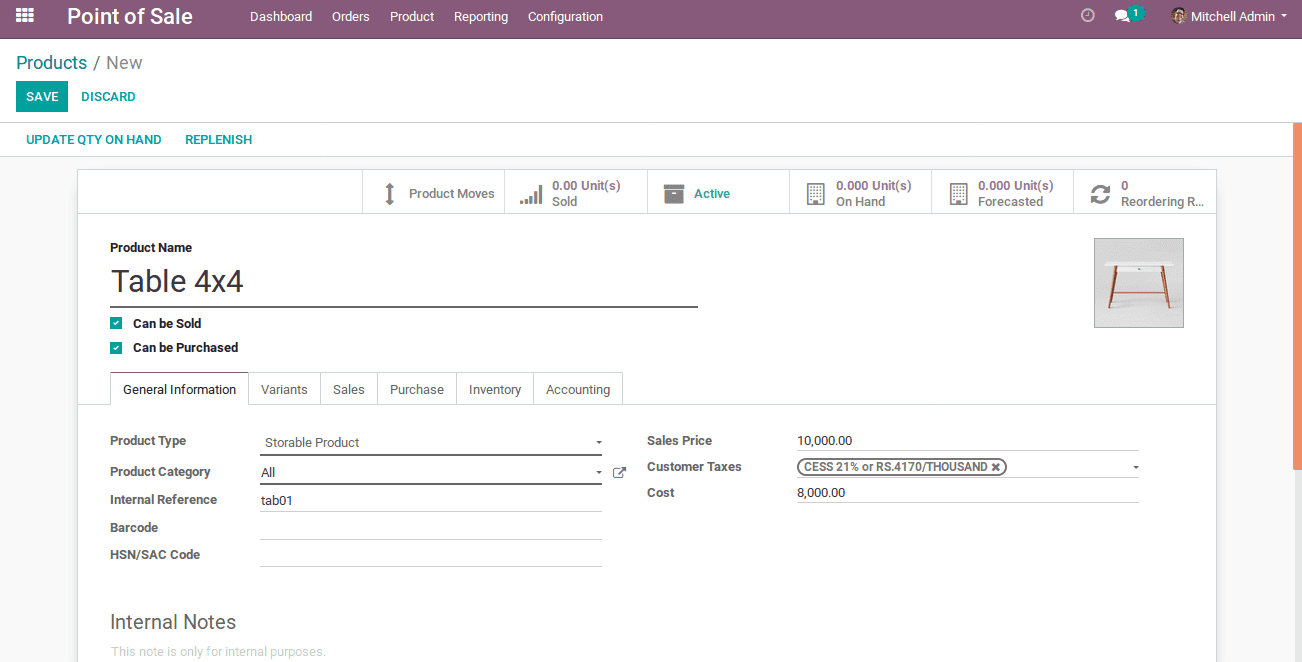Open the activities clock icon
Viewport: 1302px width, 662px height.
tap(1088, 16)
